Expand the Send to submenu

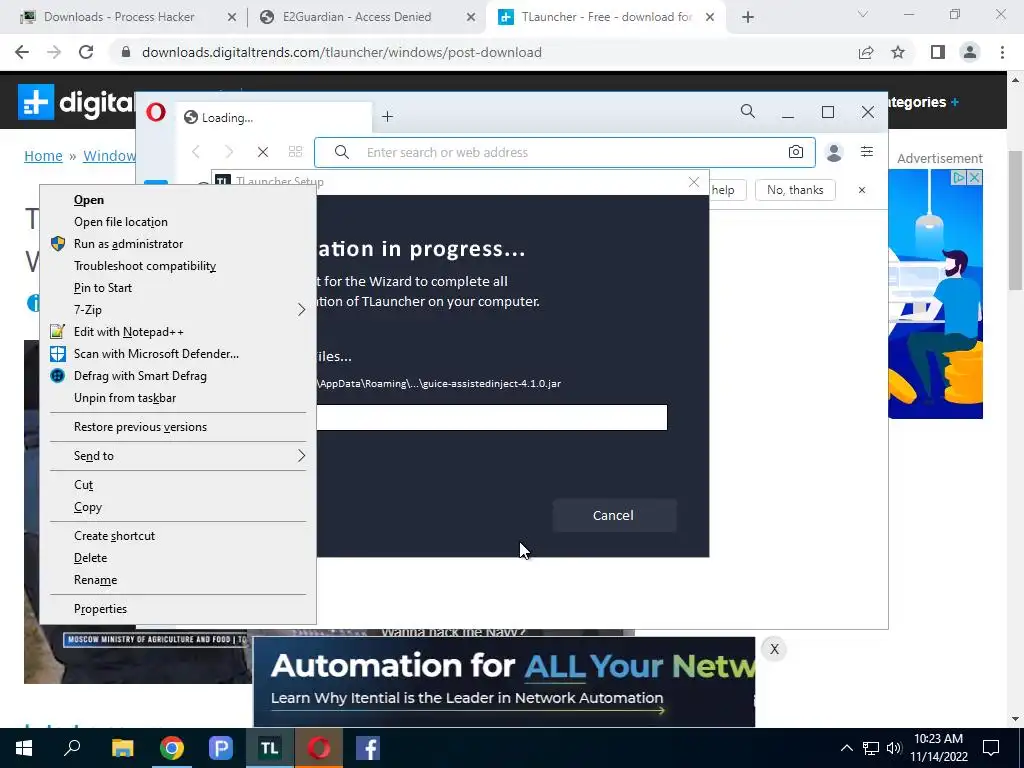point(178,456)
